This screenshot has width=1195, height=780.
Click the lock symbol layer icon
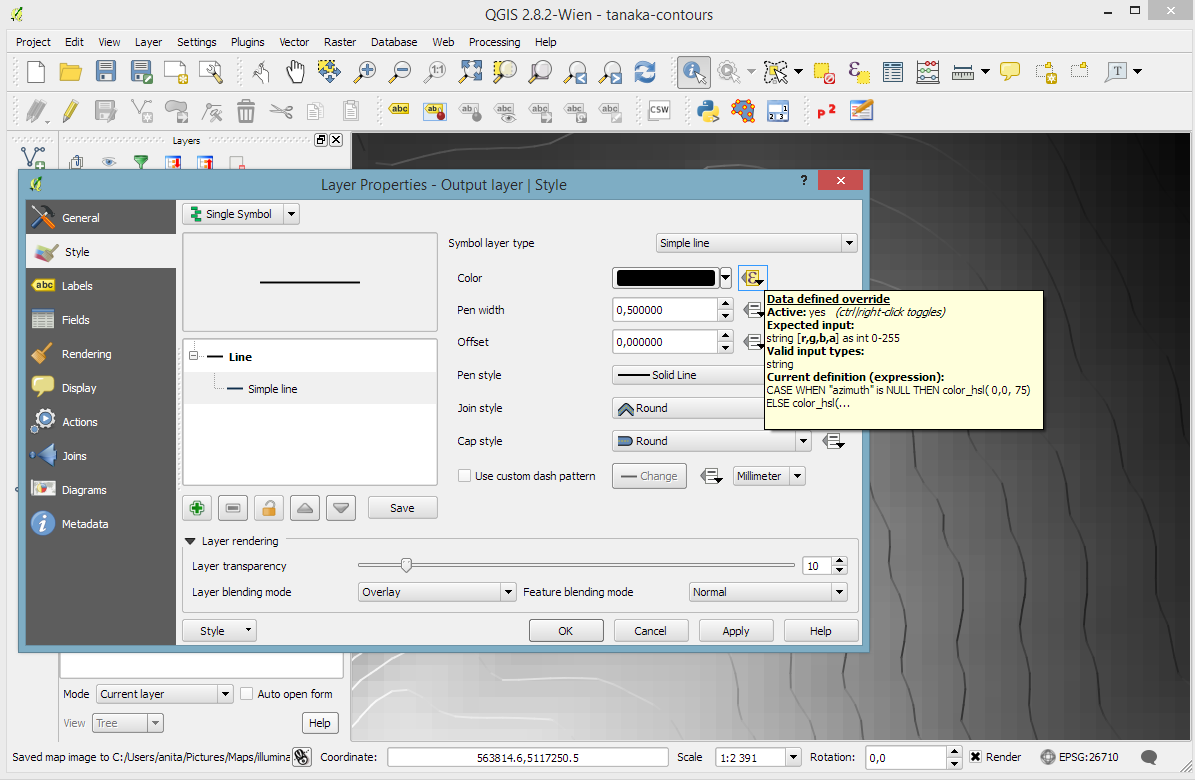(268, 508)
